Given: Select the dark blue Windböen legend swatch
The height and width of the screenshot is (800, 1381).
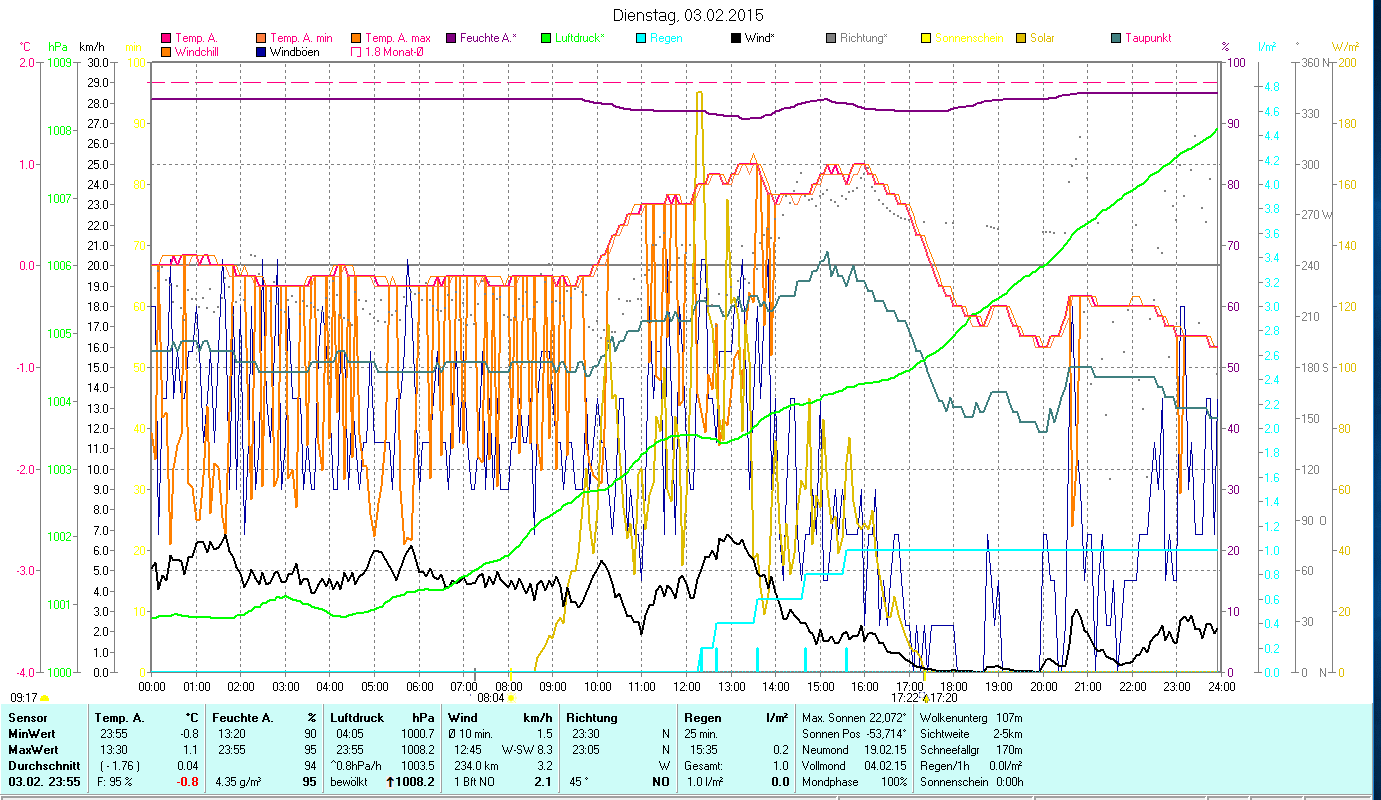Looking at the screenshot, I should [x=261, y=51].
